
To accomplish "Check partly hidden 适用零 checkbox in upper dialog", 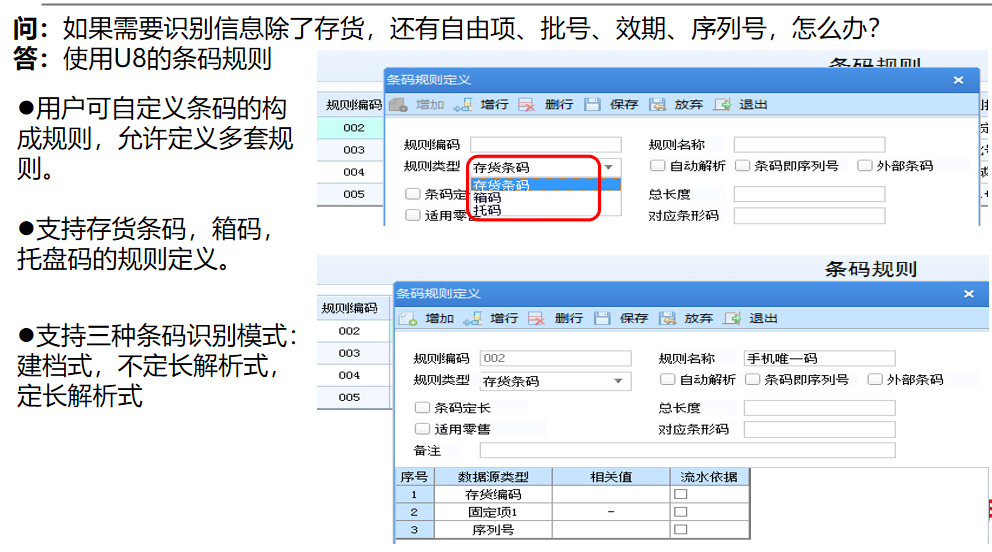I will click(x=412, y=215).
